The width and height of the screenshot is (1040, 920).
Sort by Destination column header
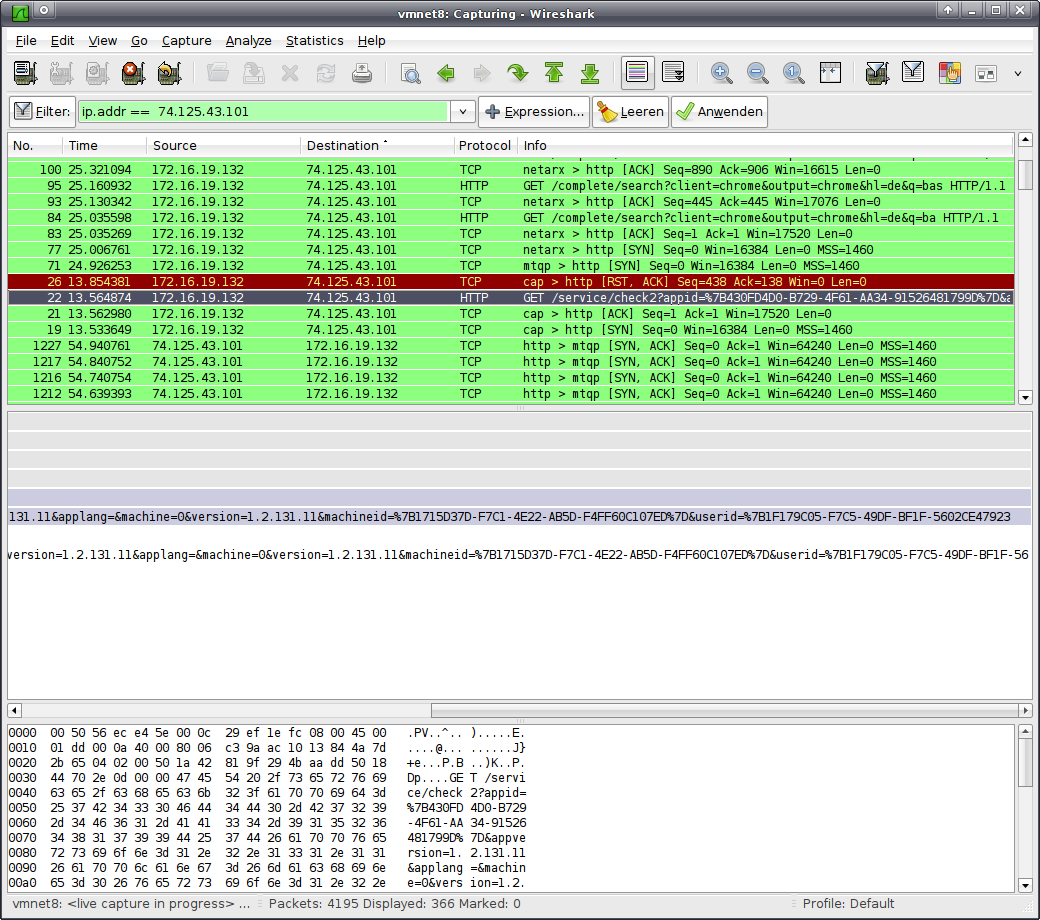click(x=377, y=145)
